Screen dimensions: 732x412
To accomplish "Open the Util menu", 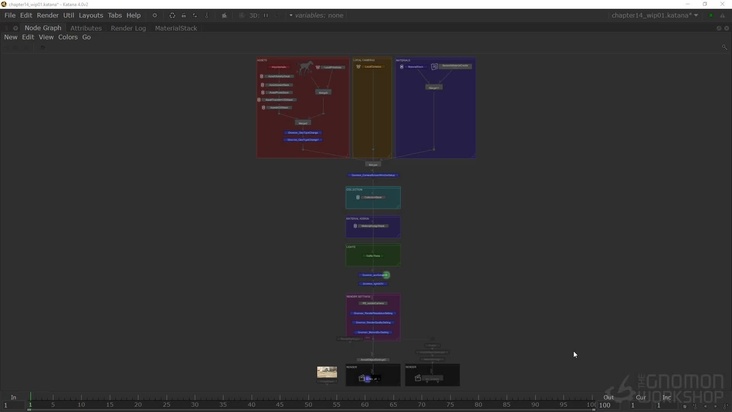I will coord(69,15).
